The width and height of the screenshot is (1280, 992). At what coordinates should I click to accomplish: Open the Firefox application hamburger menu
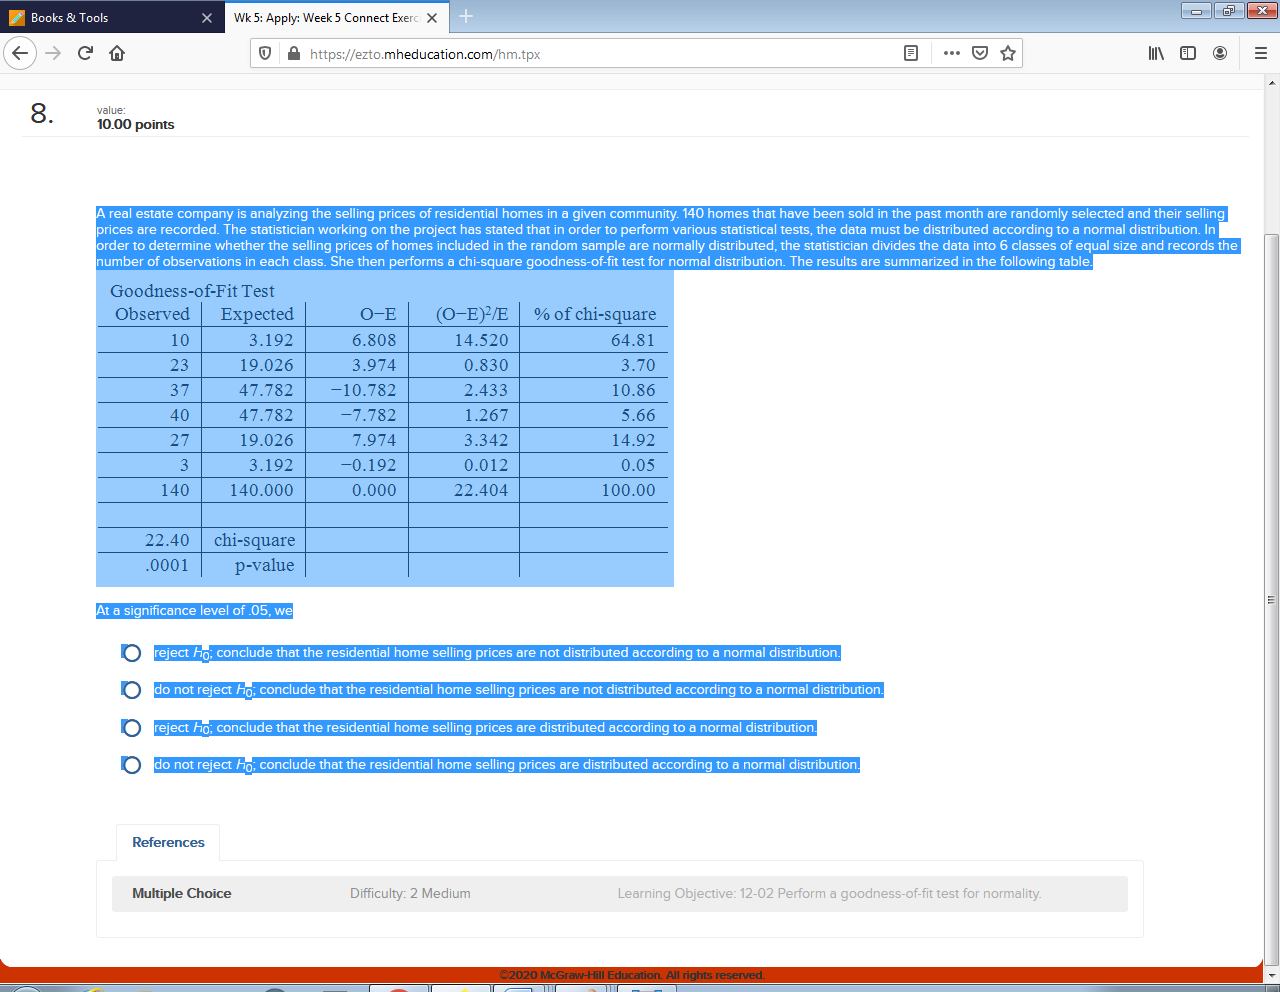[x=1260, y=53]
